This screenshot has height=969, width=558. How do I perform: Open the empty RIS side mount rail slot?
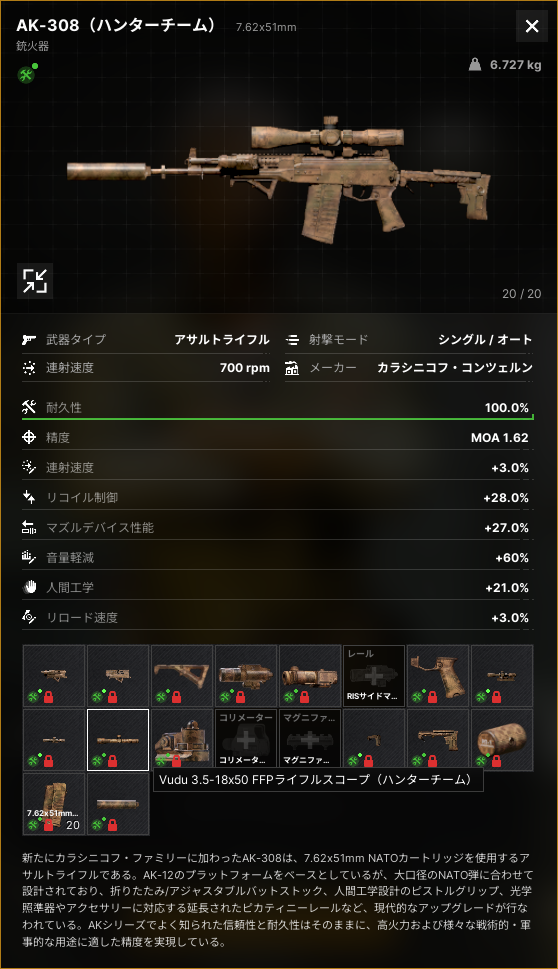(x=374, y=675)
